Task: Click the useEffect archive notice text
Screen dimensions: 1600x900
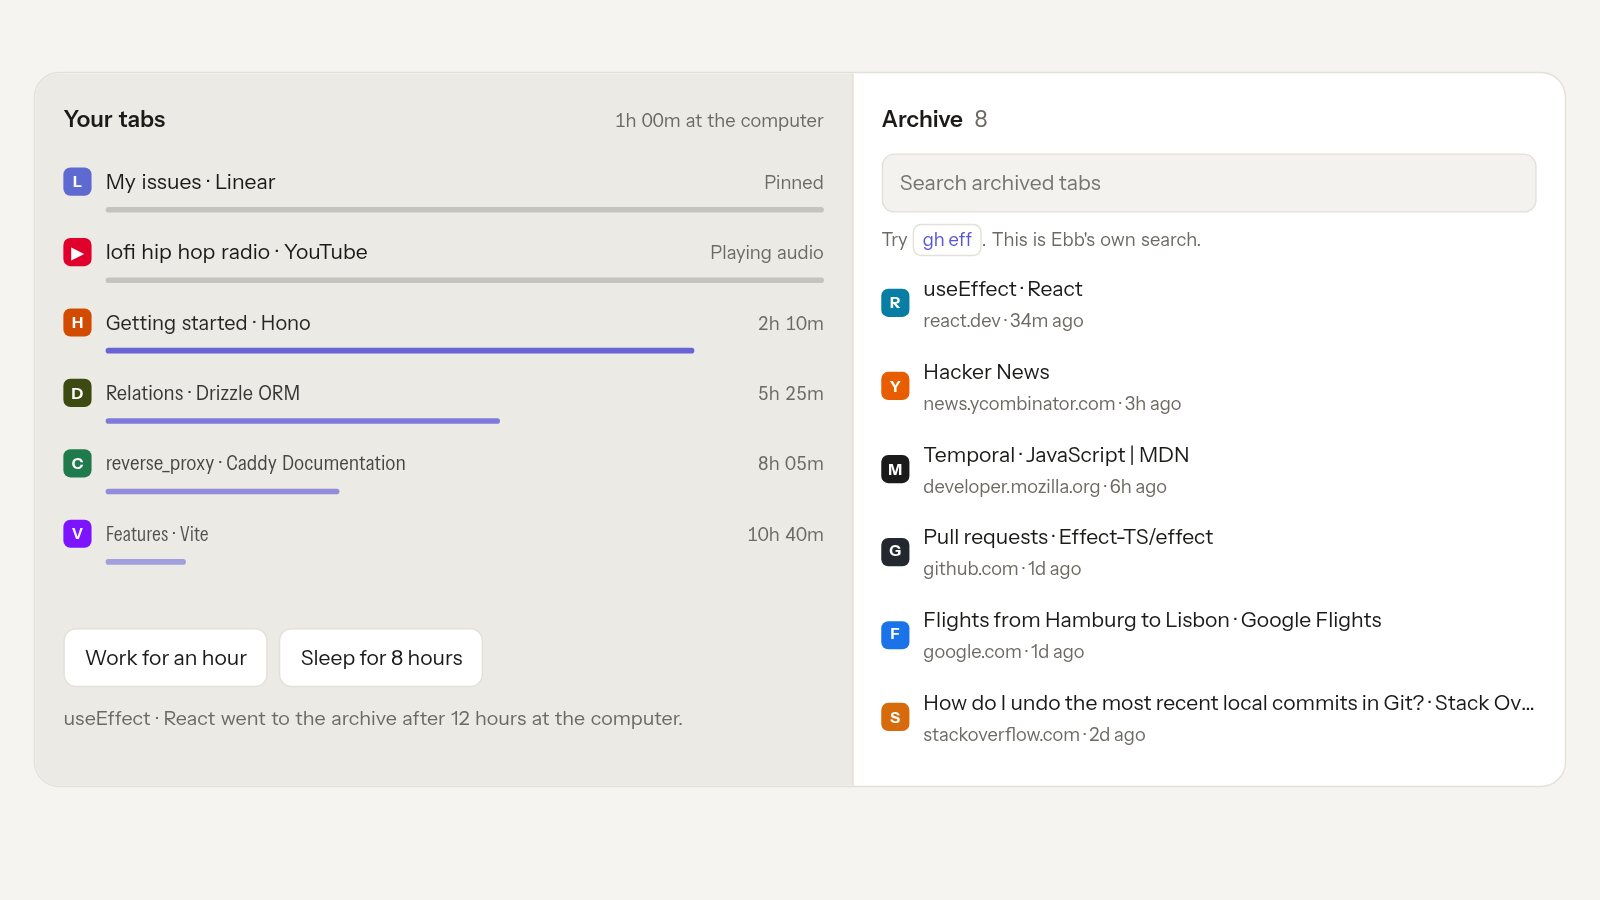Action: pos(373,718)
